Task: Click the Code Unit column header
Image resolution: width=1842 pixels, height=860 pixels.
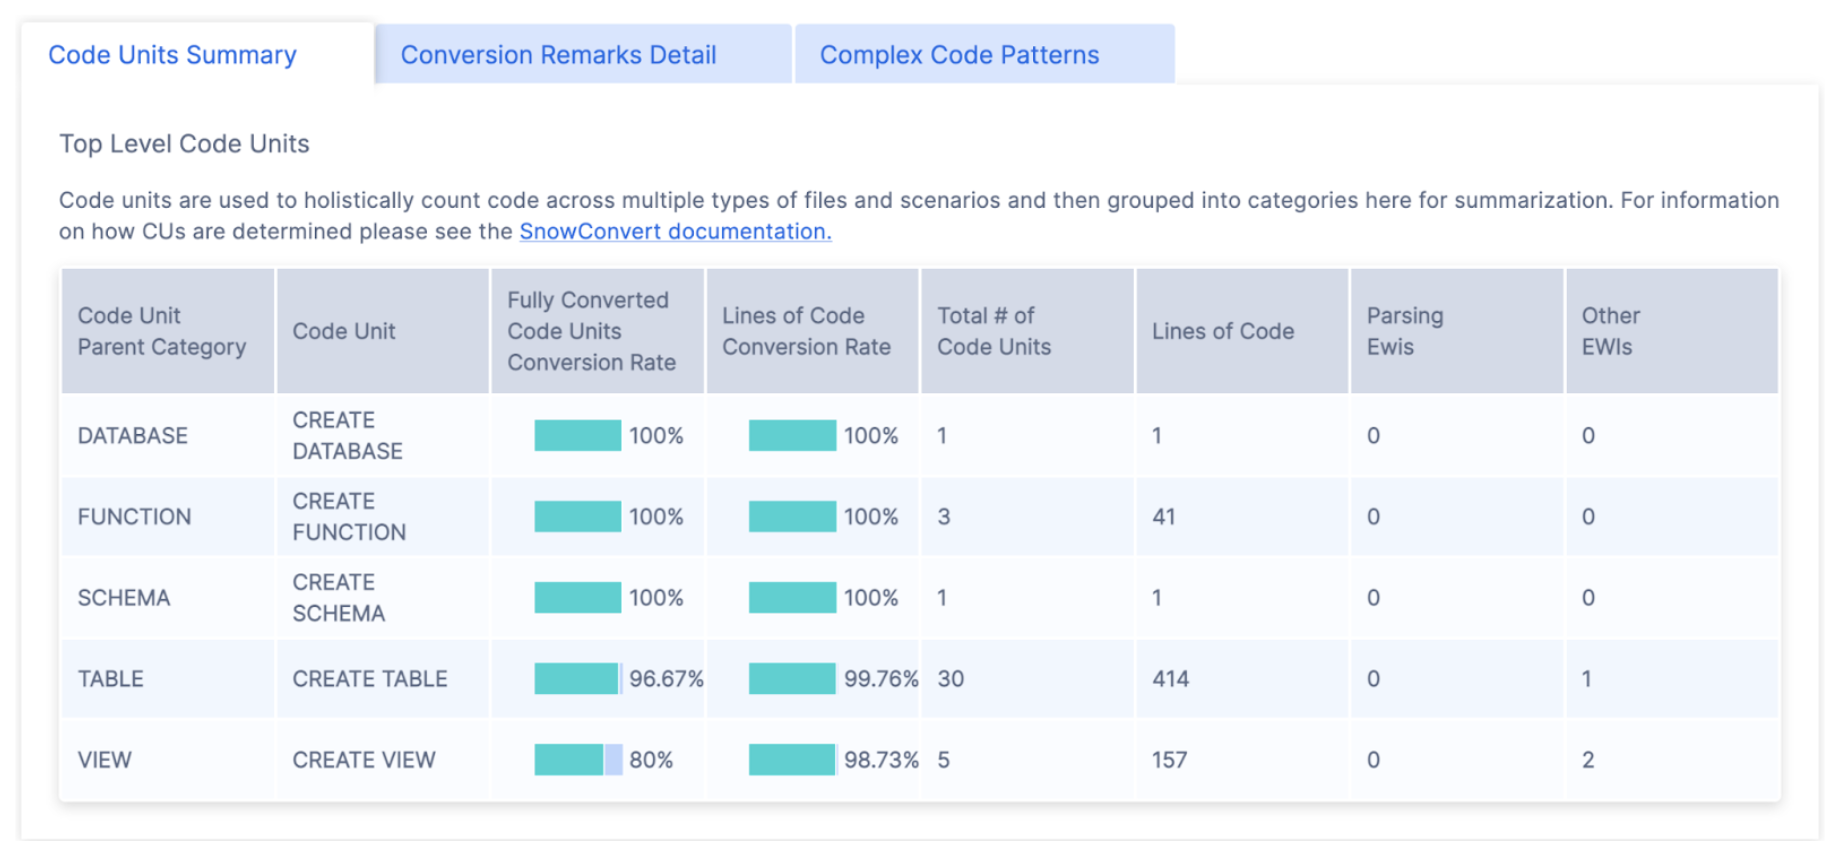Action: [343, 331]
